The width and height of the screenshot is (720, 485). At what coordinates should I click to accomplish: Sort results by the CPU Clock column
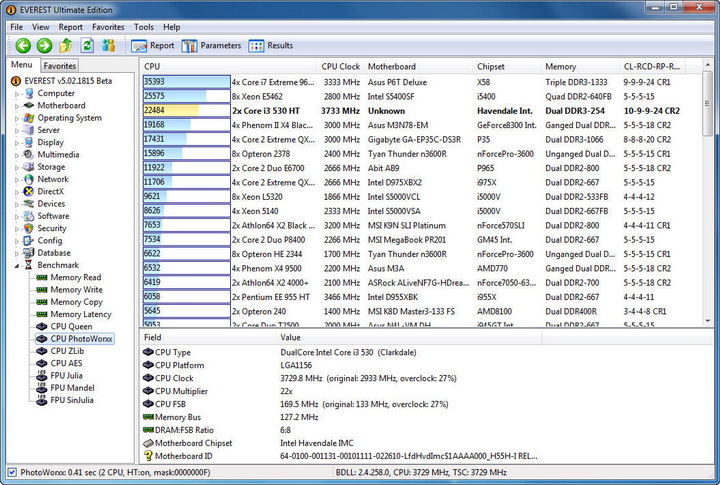coord(340,67)
